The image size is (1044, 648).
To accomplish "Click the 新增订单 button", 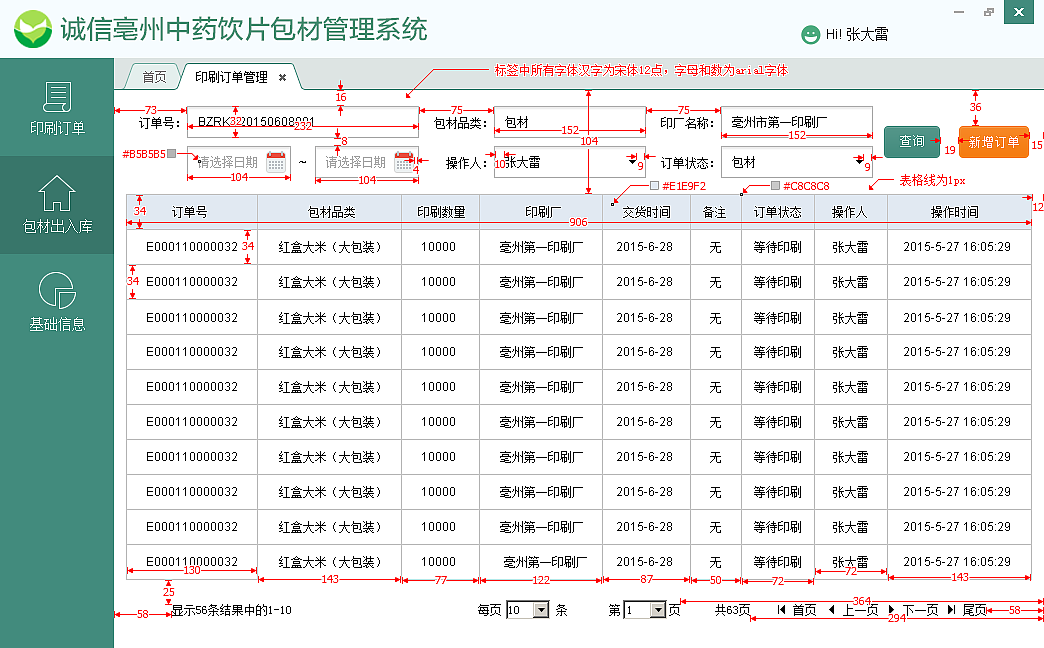I will coord(993,142).
